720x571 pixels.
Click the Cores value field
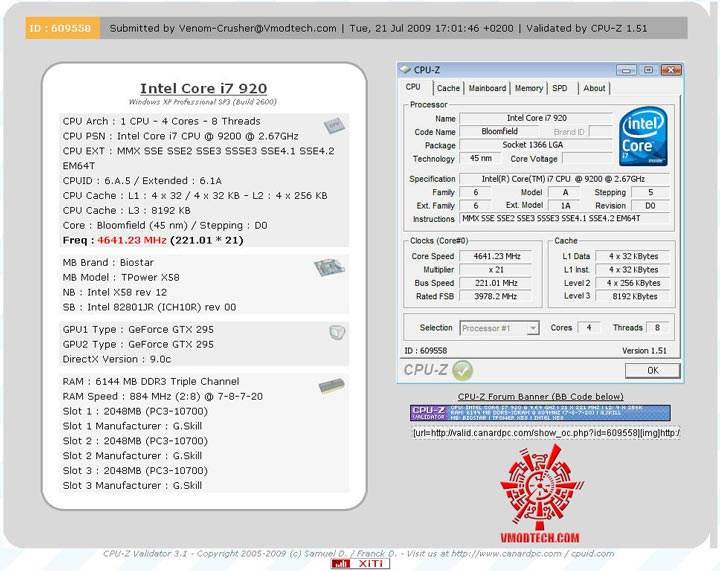pyautogui.click(x=588, y=328)
